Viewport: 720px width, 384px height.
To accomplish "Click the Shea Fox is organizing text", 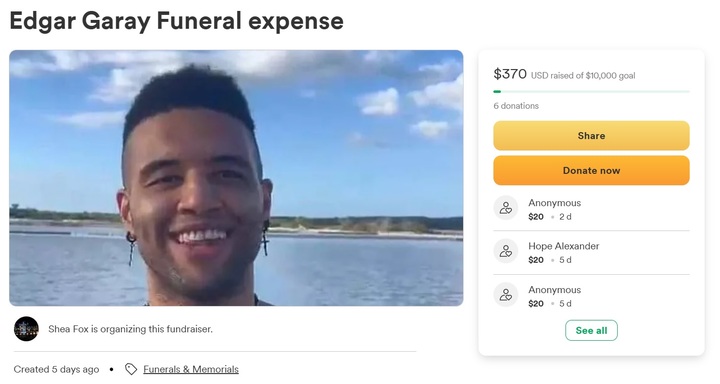I will point(130,329).
